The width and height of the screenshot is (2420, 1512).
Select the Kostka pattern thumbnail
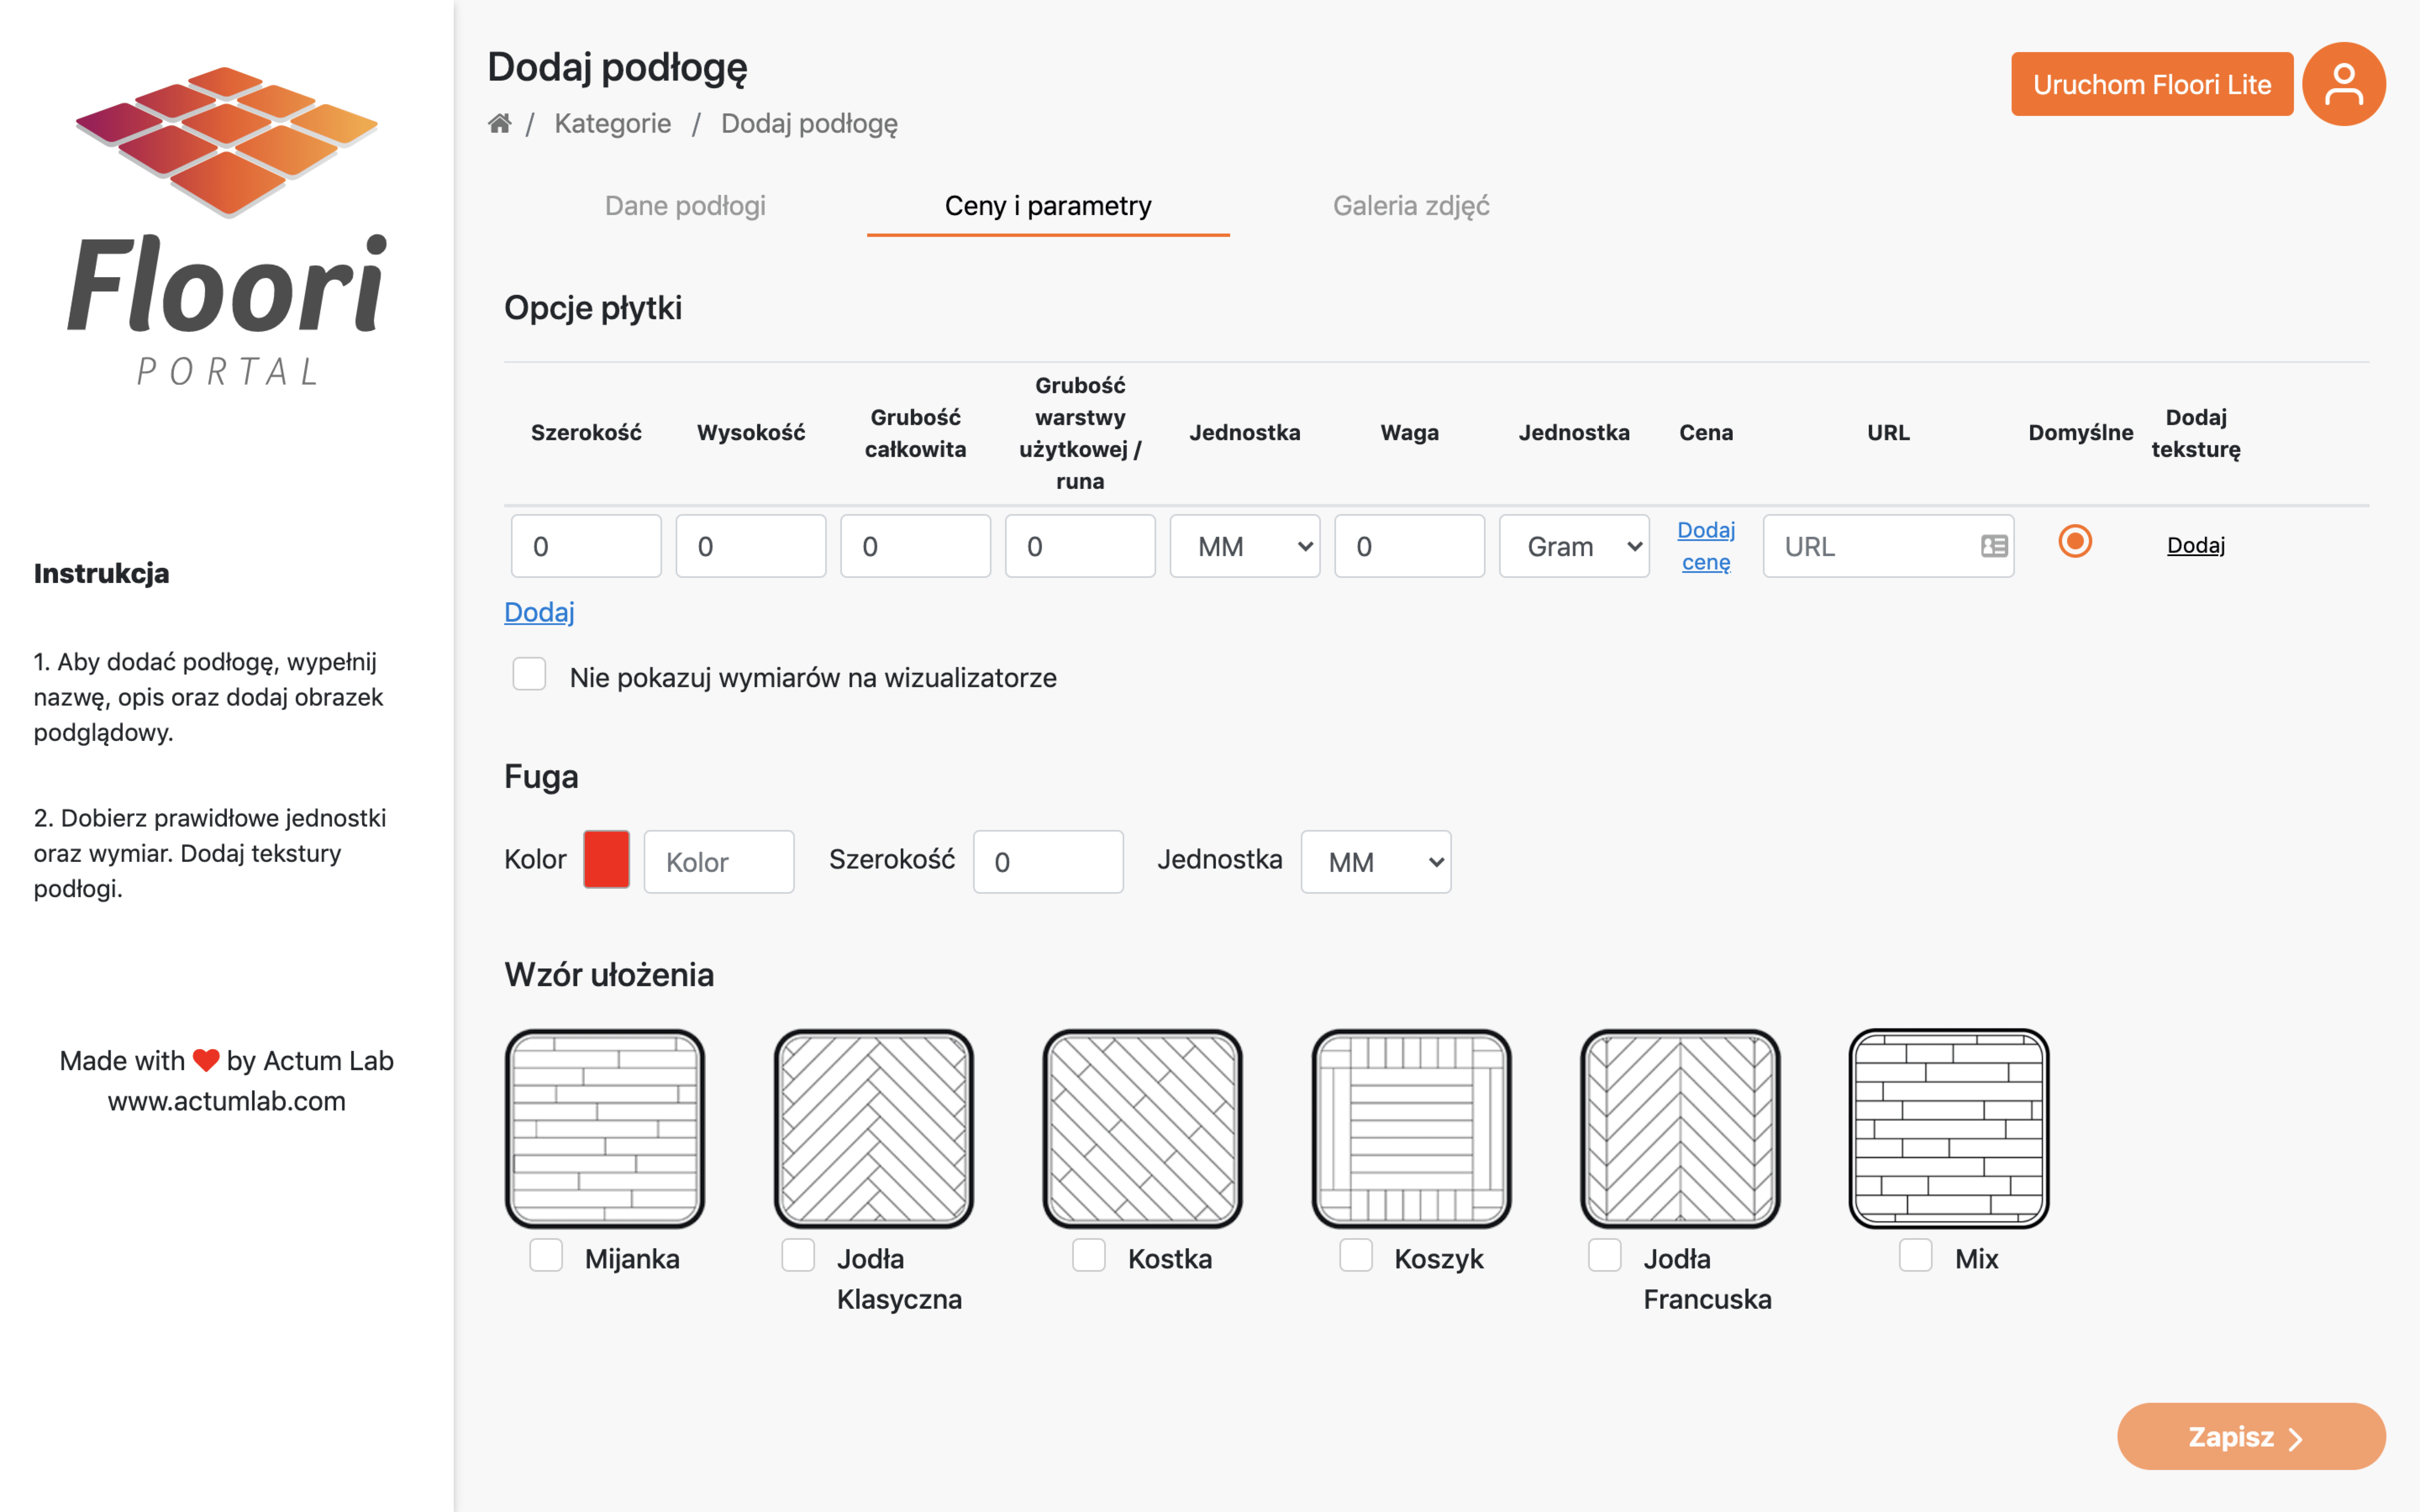(x=1143, y=1128)
